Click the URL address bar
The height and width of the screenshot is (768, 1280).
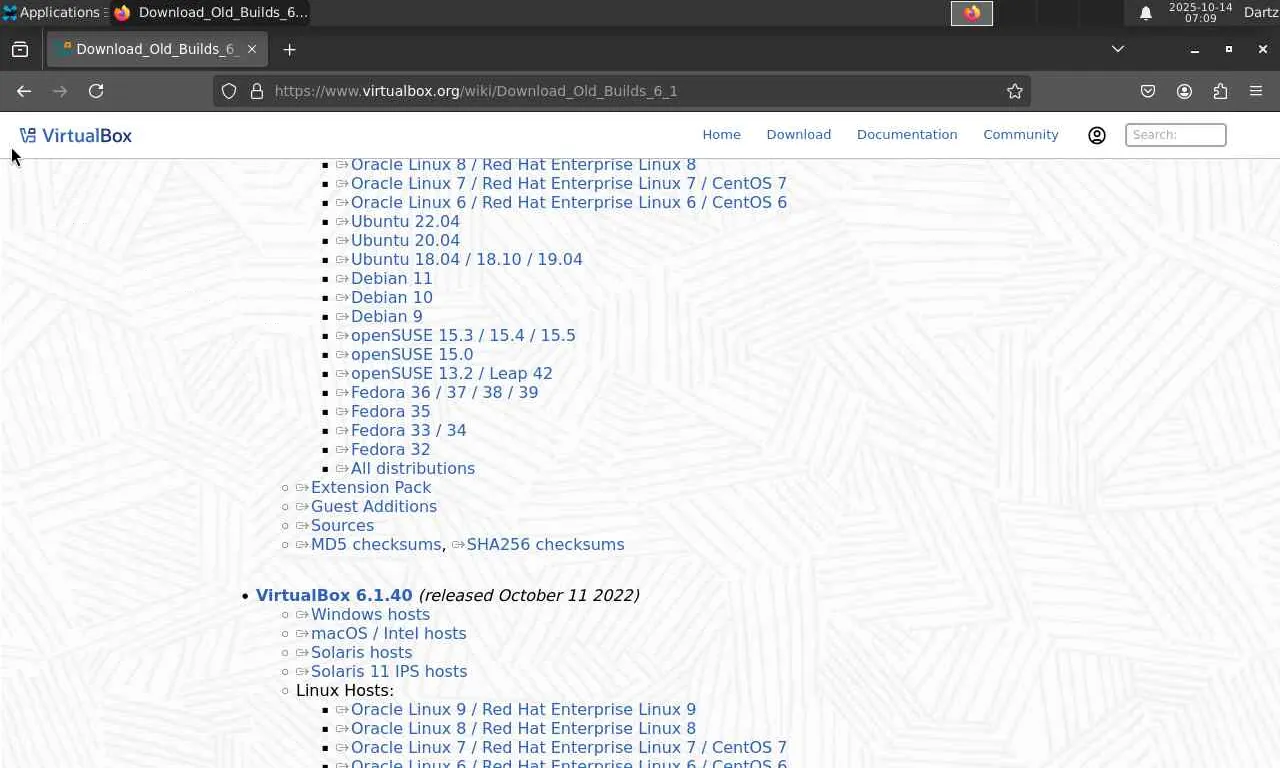620,91
